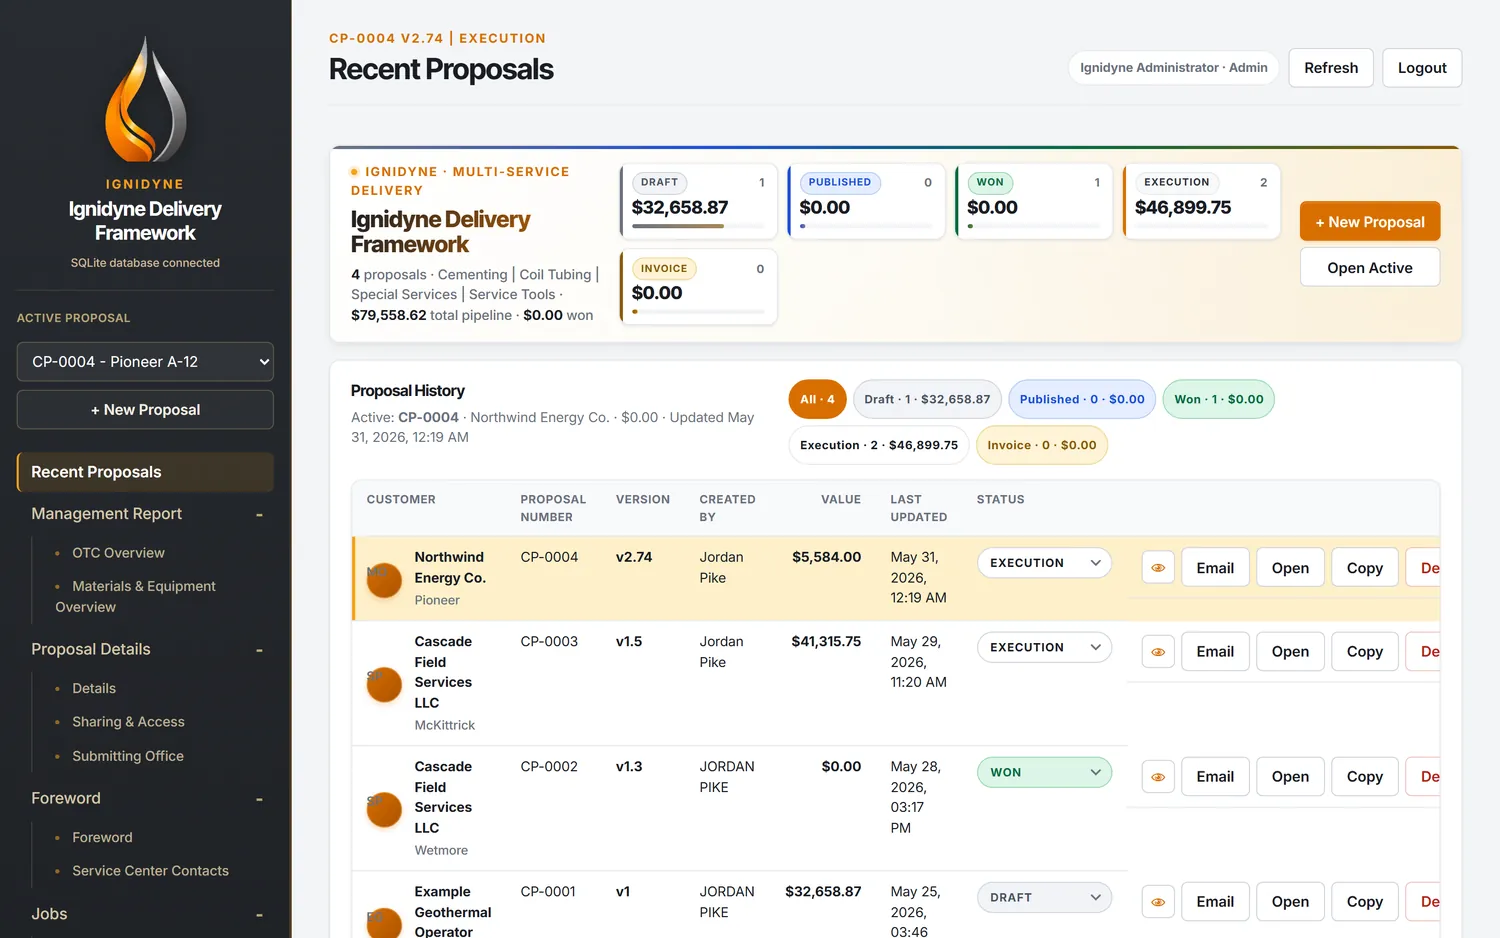Viewport: 1500px width, 938px height.
Task: Filter by the Published · 0 · $0.00 chip
Action: tap(1082, 399)
